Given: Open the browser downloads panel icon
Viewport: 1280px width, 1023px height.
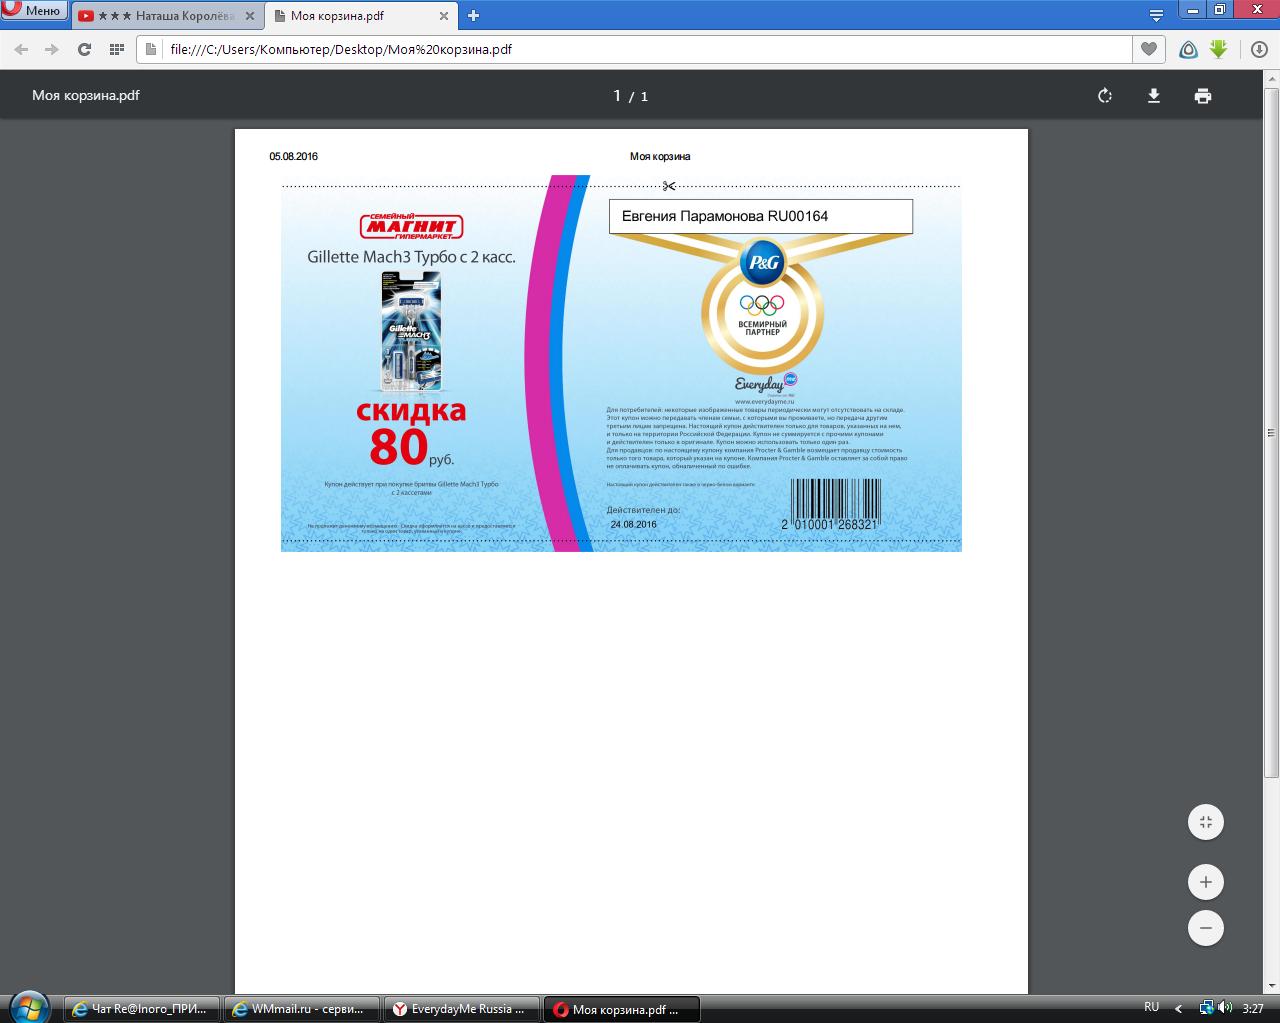Looking at the screenshot, I should (x=1259, y=49).
